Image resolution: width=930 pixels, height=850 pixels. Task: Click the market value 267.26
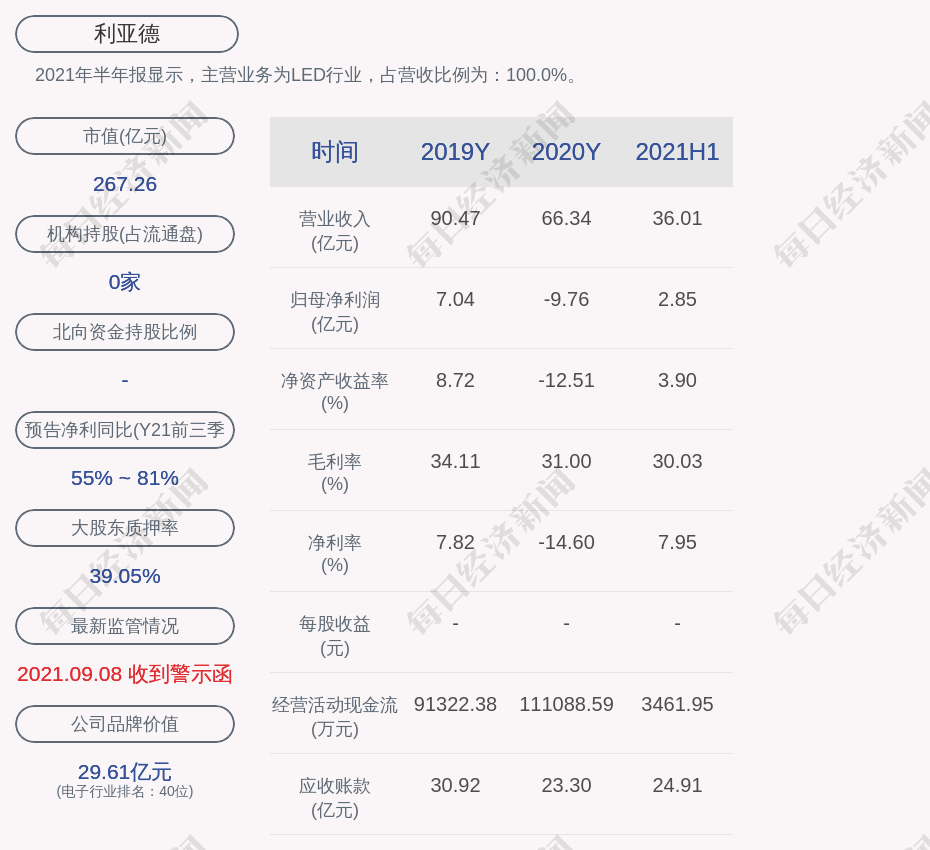pyautogui.click(x=125, y=184)
